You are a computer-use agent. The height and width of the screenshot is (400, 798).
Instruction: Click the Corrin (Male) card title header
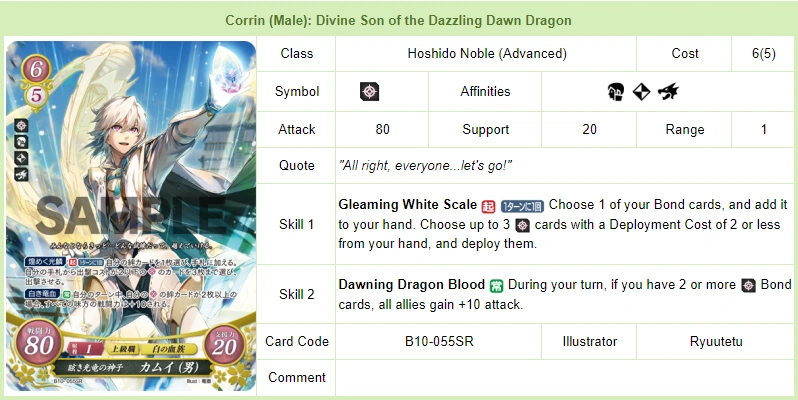click(398, 20)
